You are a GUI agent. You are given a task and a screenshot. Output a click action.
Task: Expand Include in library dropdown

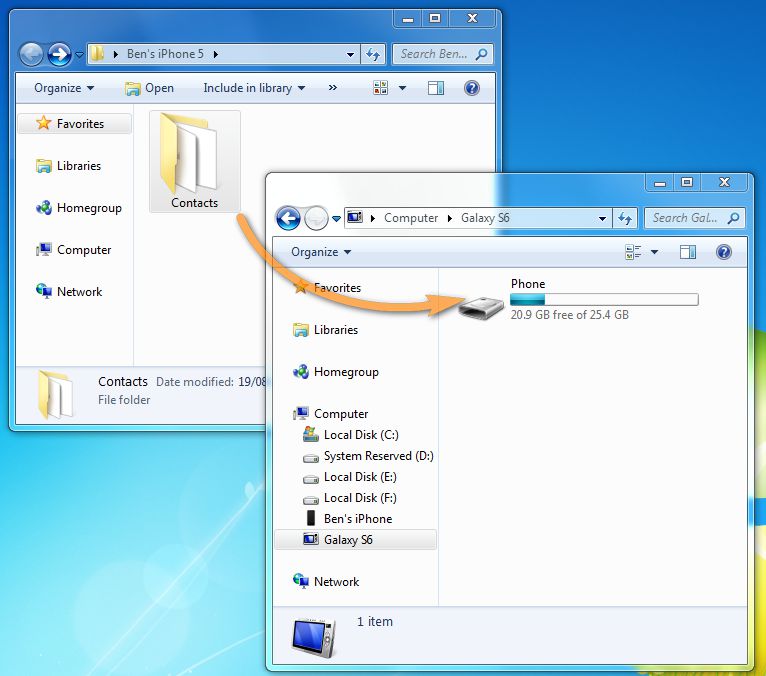254,88
